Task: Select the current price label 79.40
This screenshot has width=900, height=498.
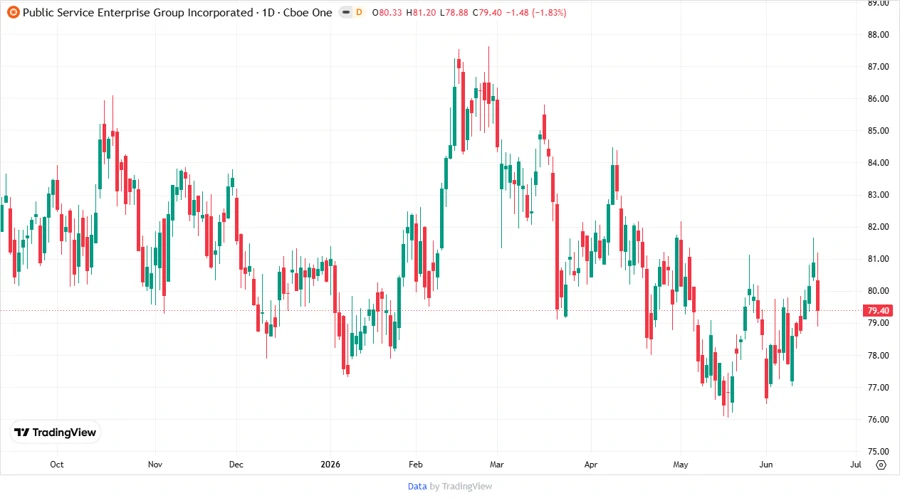Action: click(x=878, y=311)
